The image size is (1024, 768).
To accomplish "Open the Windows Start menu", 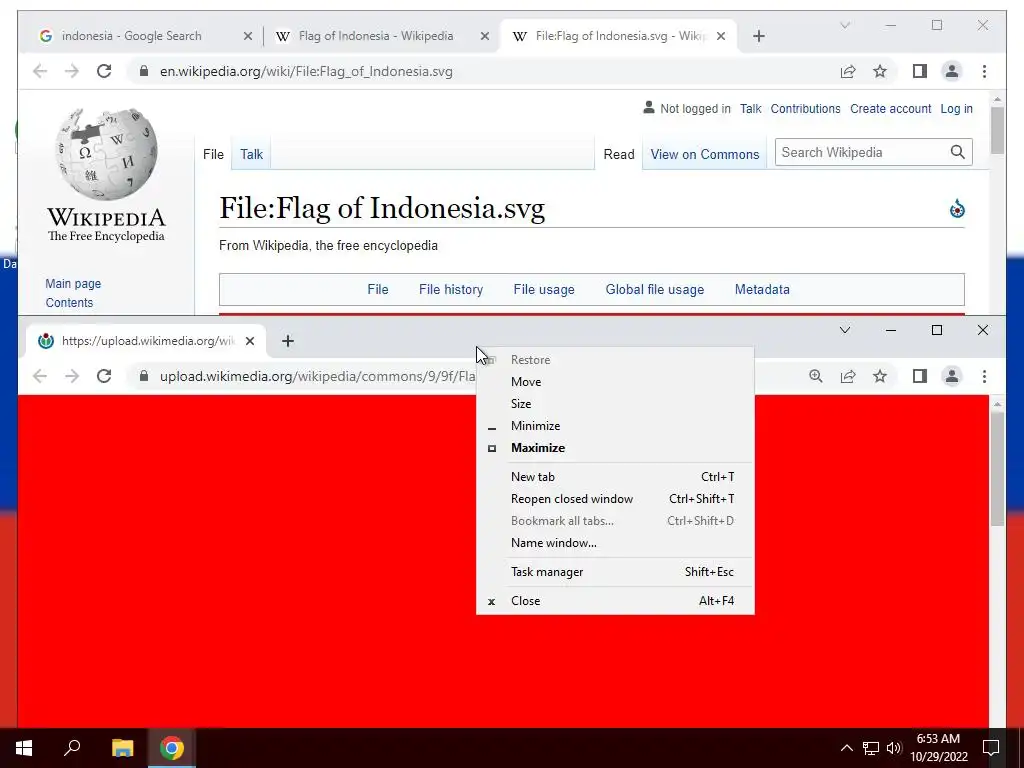I will click(24, 748).
